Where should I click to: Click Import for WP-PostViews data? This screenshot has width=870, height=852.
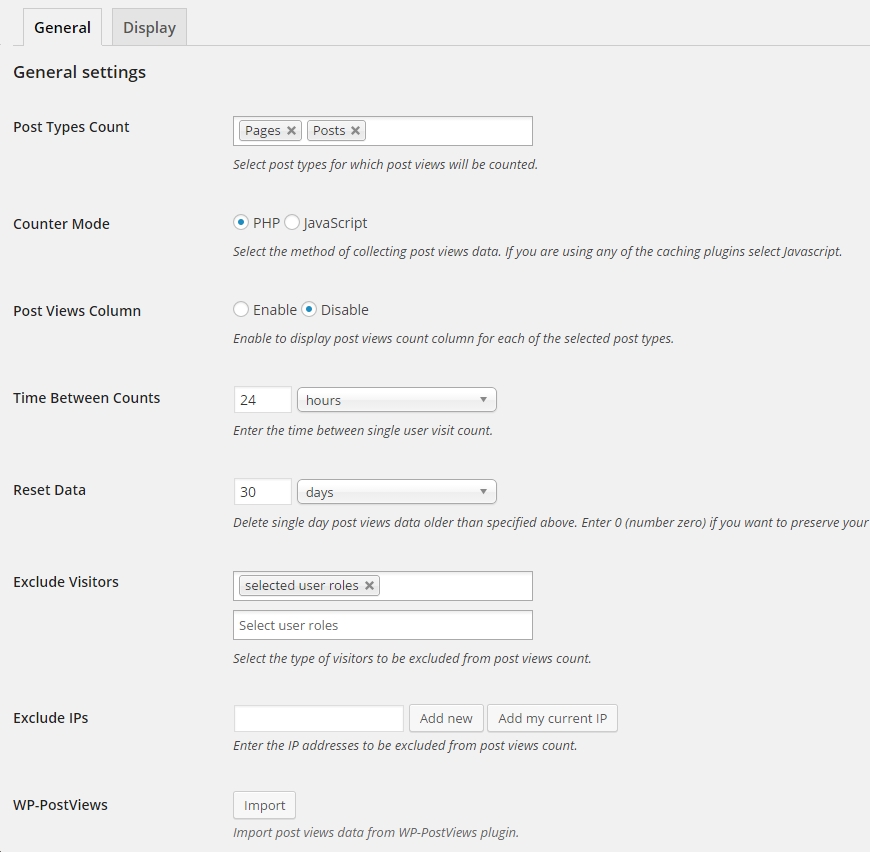click(x=264, y=805)
